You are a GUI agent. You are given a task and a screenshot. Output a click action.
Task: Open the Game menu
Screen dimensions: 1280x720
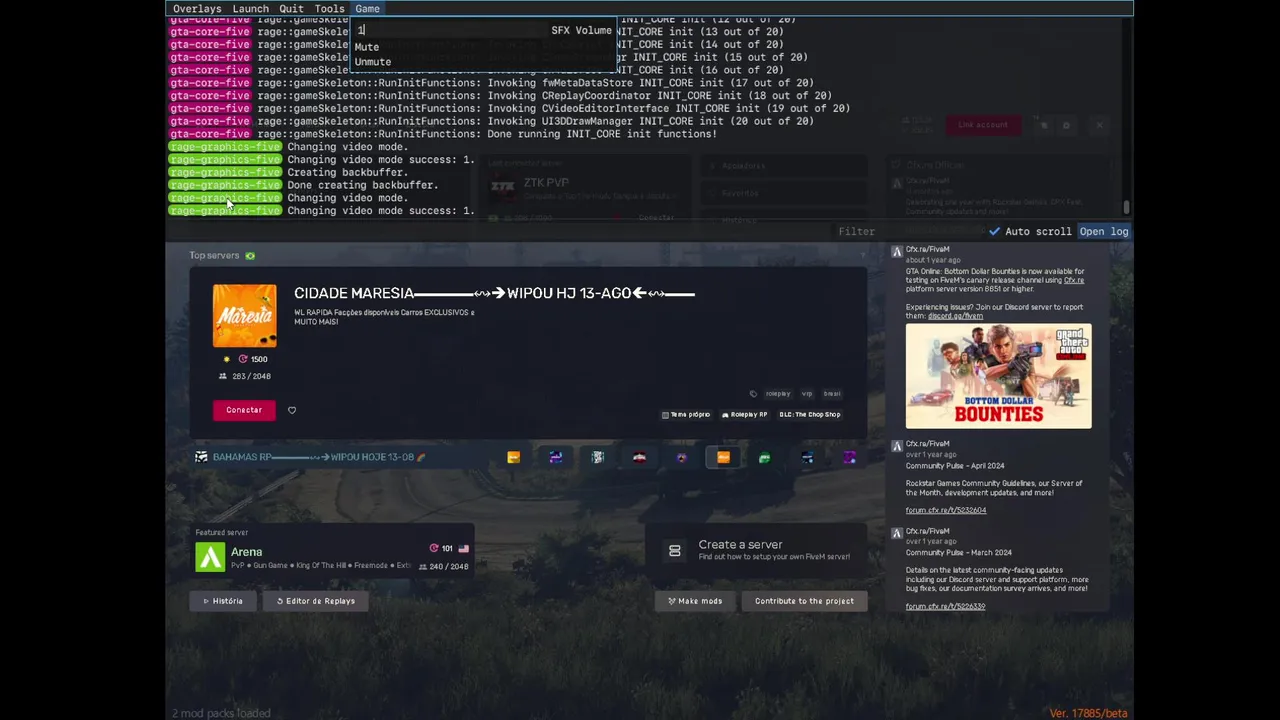pos(367,9)
